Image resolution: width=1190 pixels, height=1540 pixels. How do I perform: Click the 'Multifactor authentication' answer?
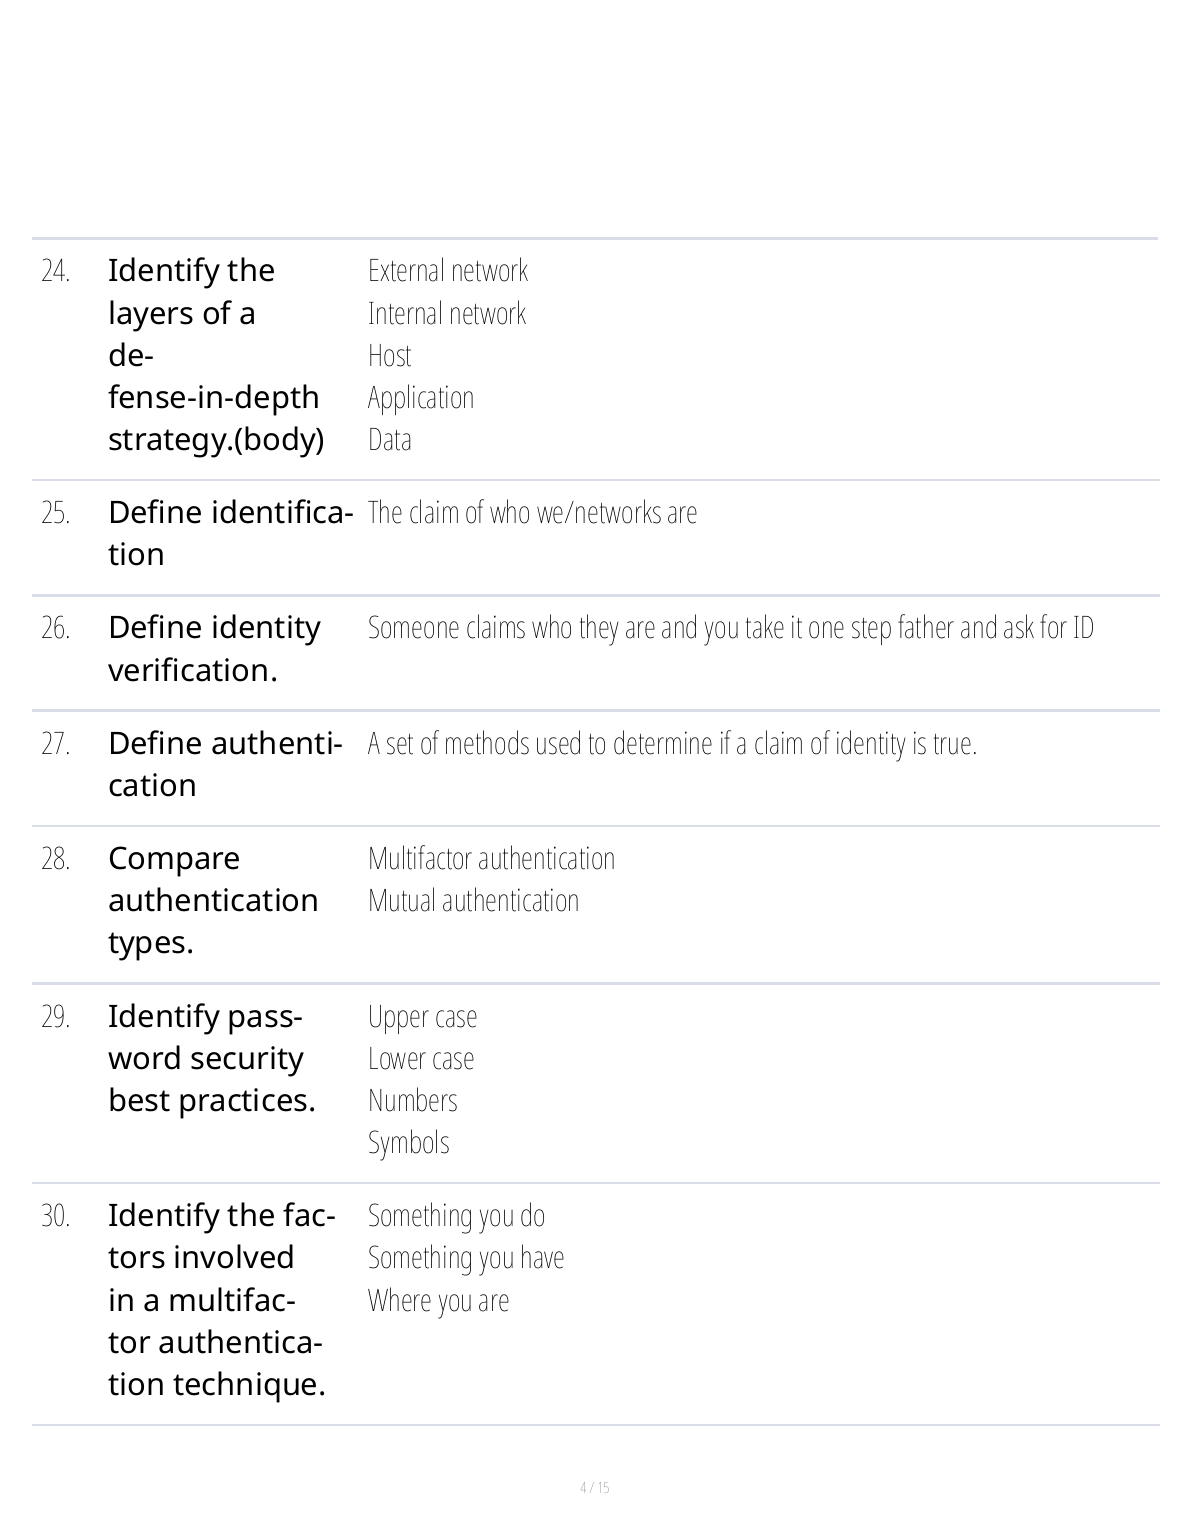point(491,859)
